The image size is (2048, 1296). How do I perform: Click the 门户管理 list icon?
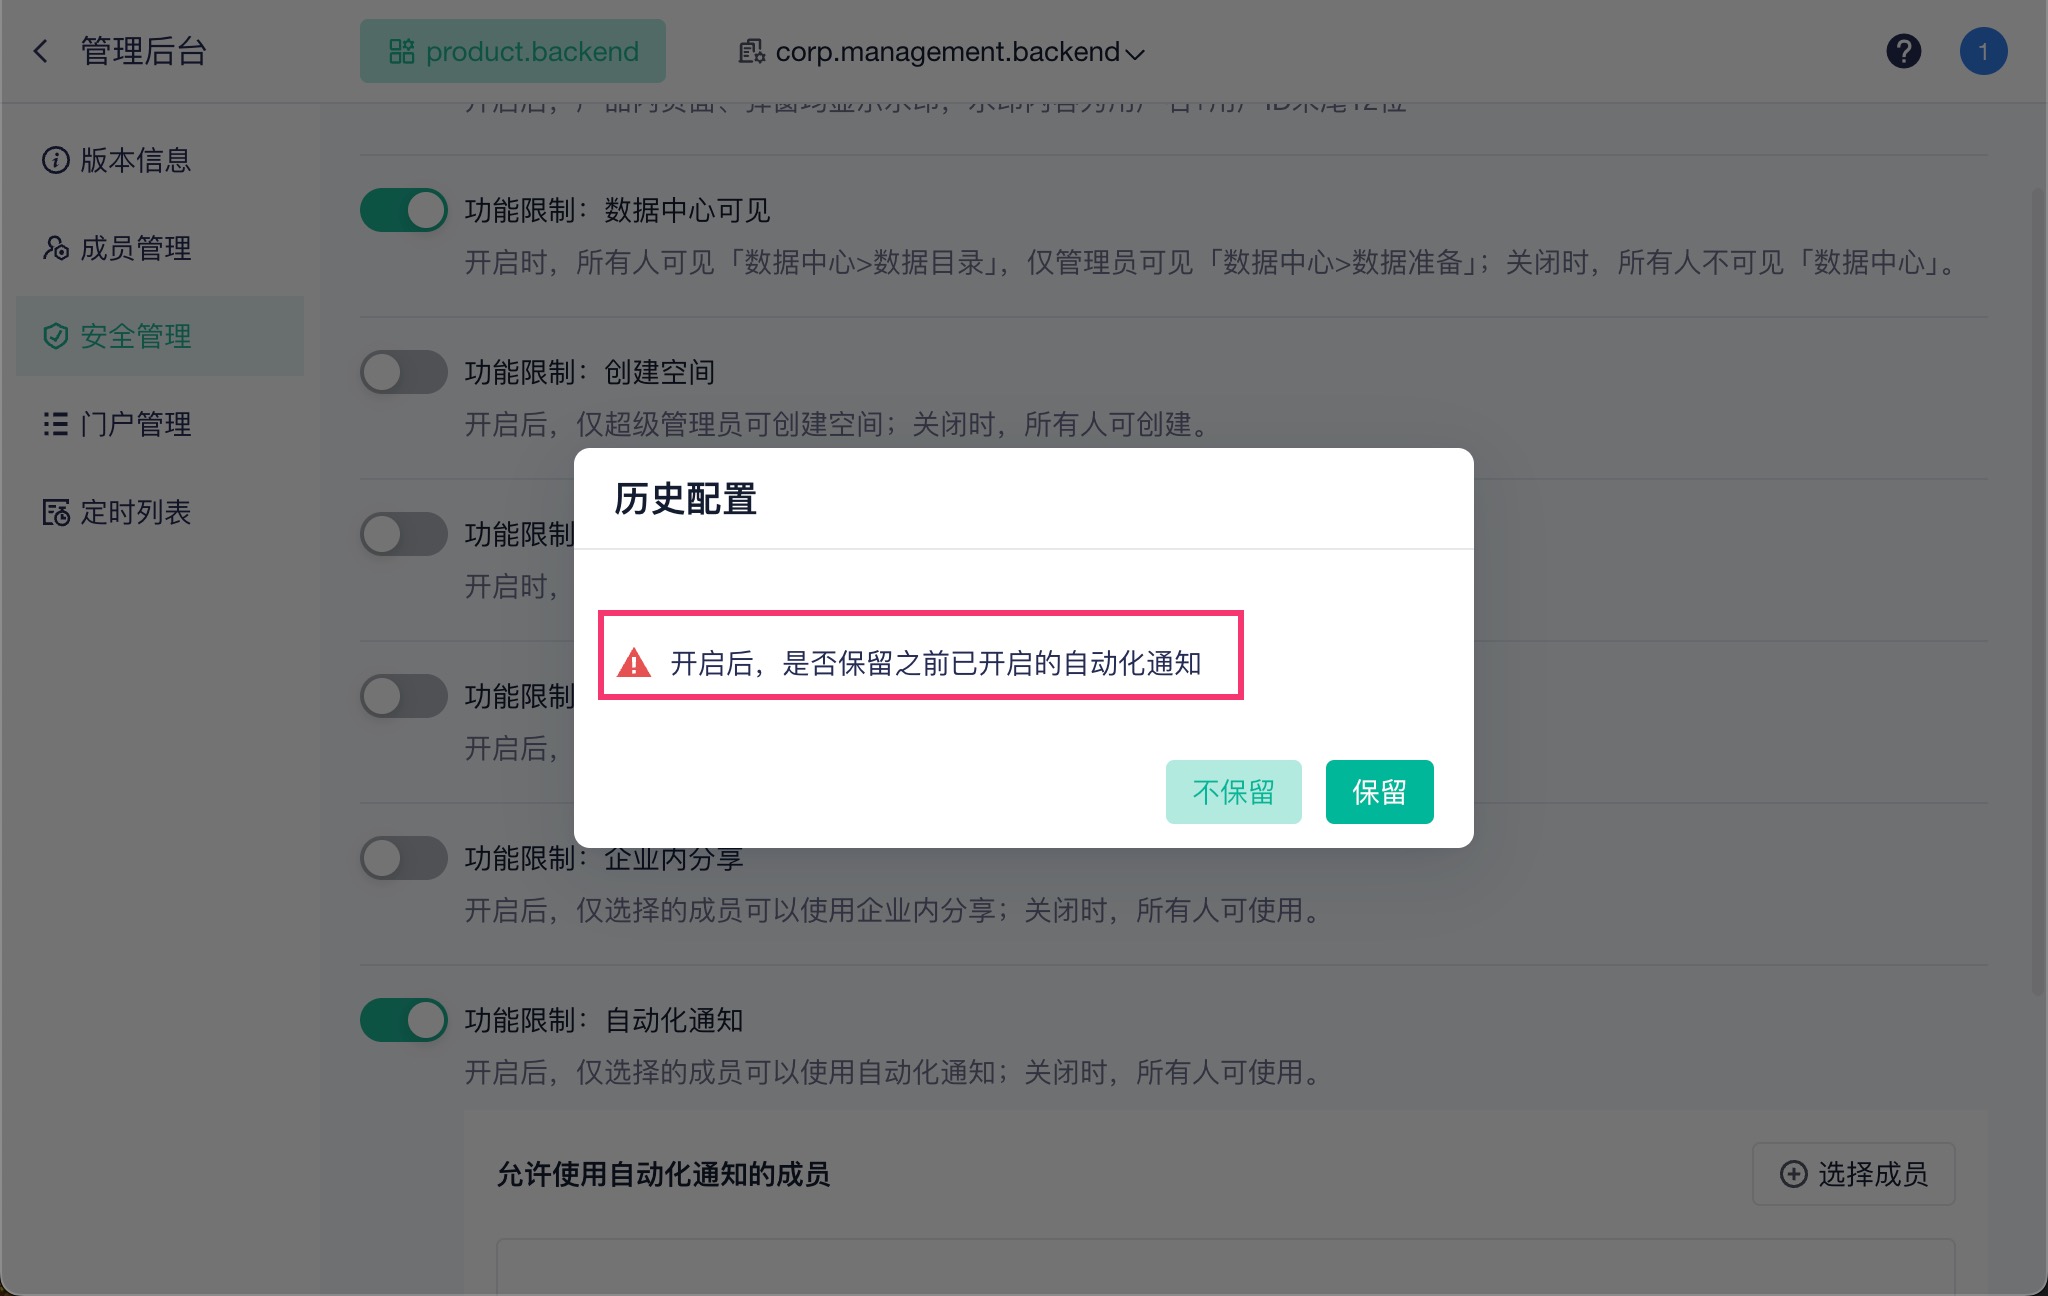[x=55, y=424]
